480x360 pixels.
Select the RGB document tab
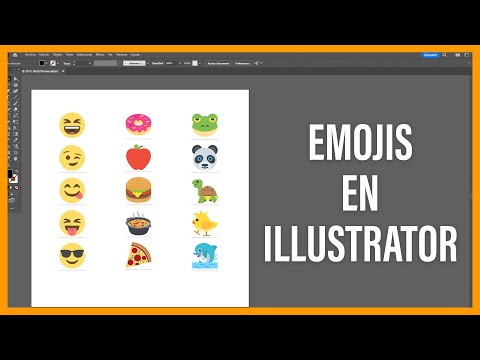click(40, 71)
